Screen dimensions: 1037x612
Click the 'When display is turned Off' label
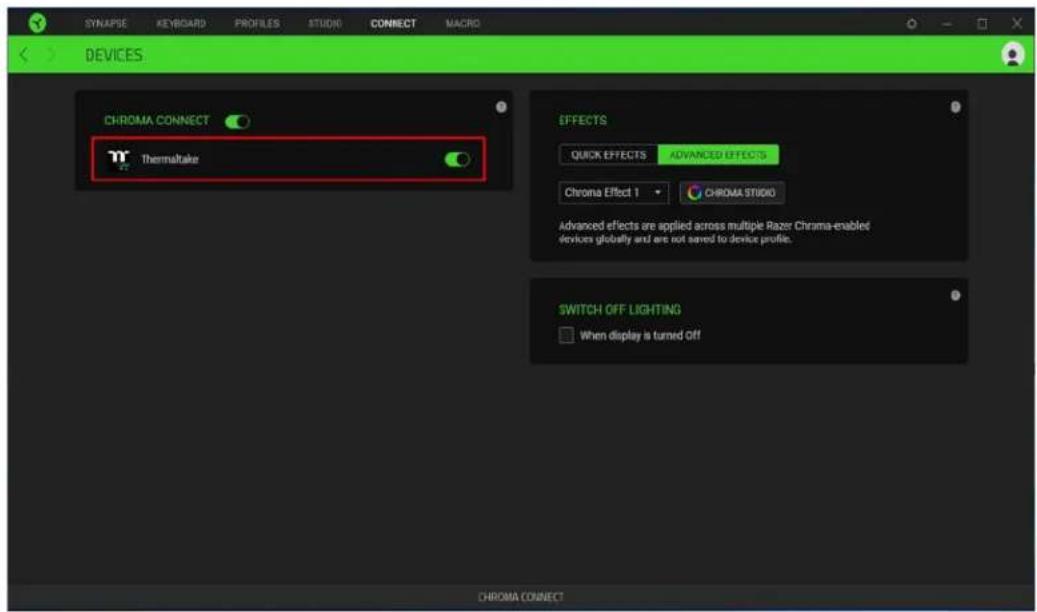coord(640,335)
